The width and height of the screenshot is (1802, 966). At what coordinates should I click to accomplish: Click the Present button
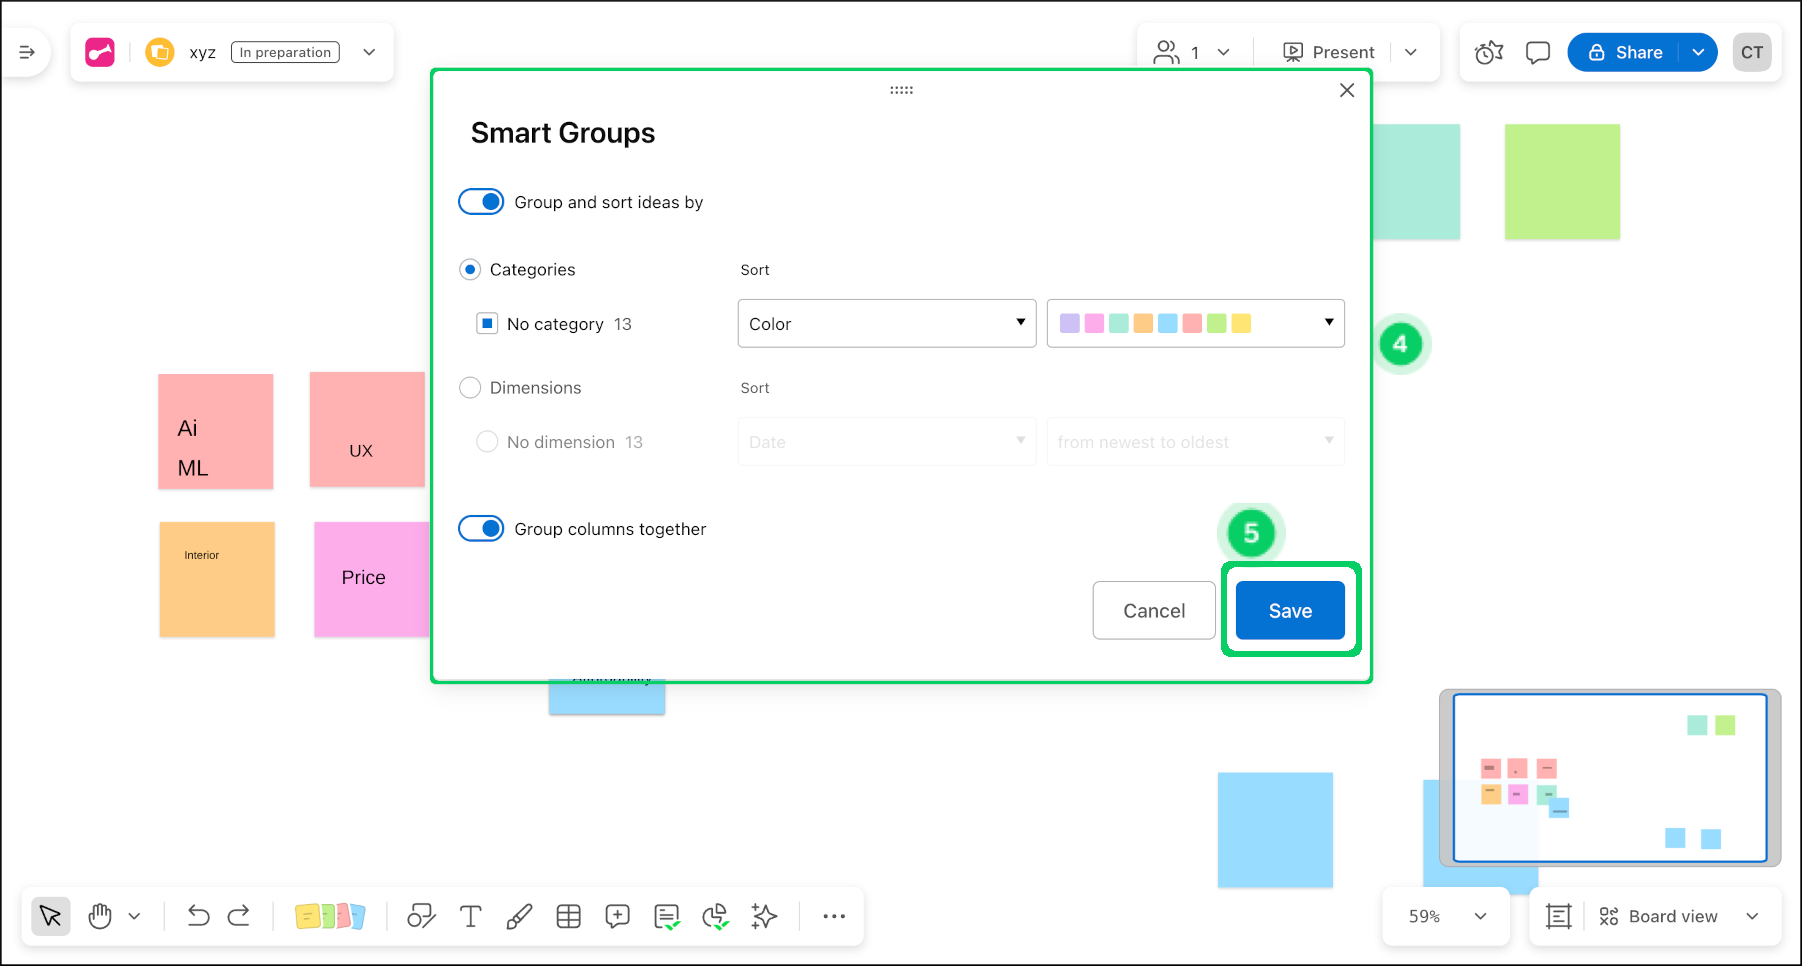pyautogui.click(x=1329, y=52)
